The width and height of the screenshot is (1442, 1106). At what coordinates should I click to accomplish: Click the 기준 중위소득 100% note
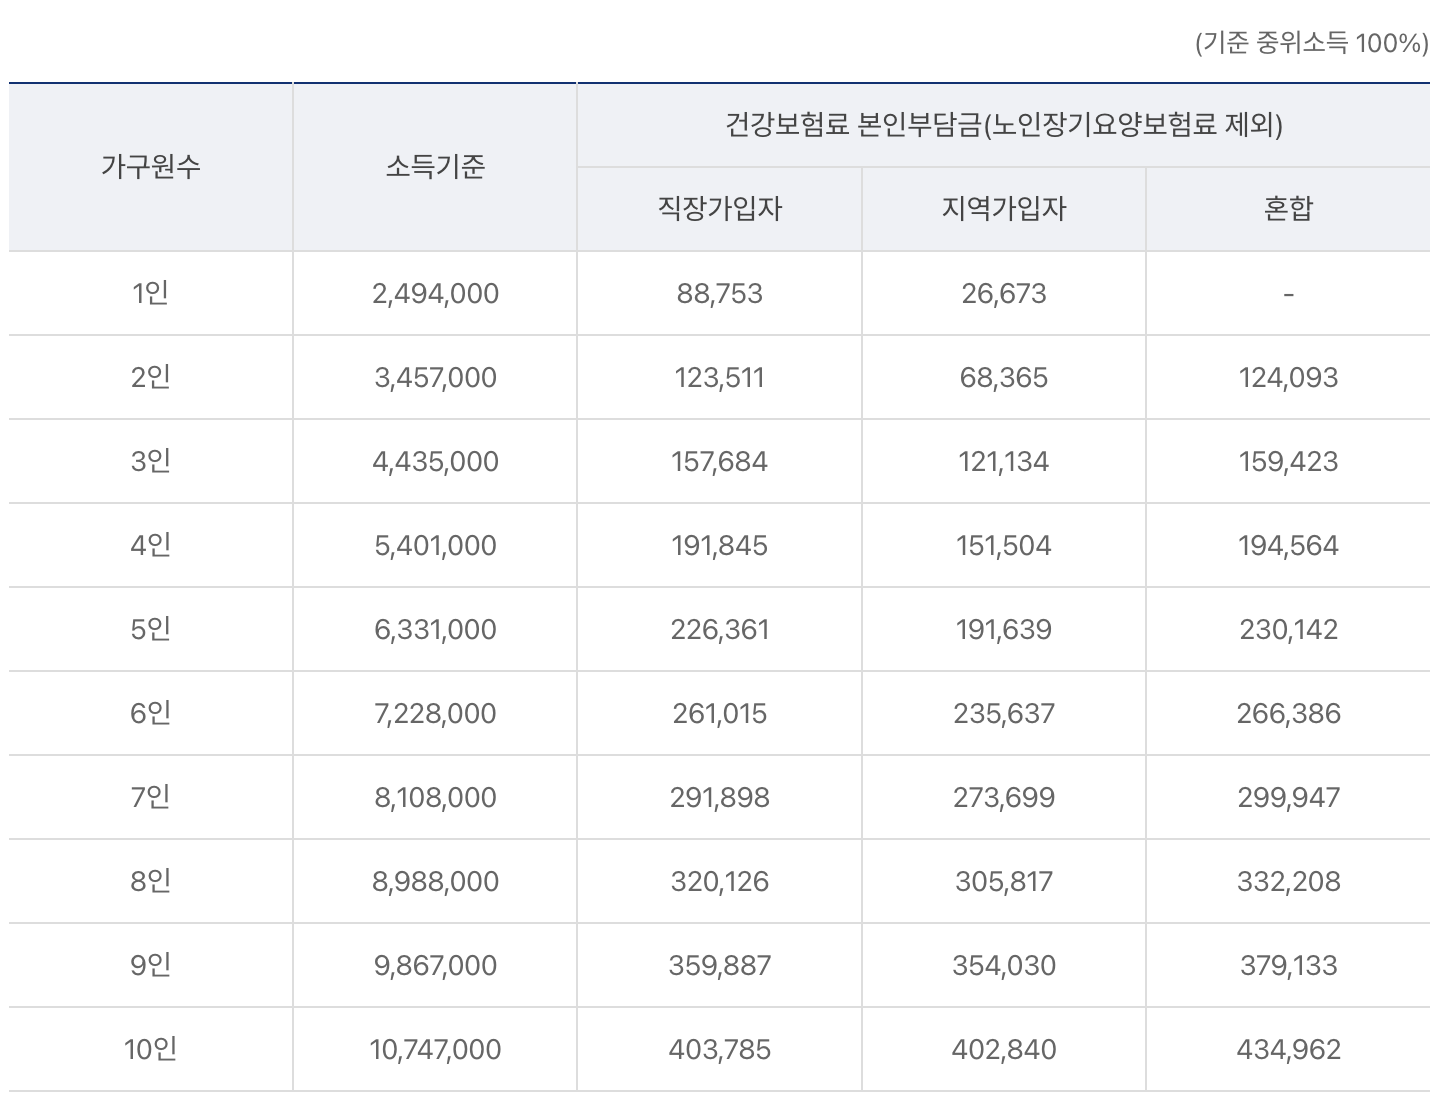(x=1311, y=43)
